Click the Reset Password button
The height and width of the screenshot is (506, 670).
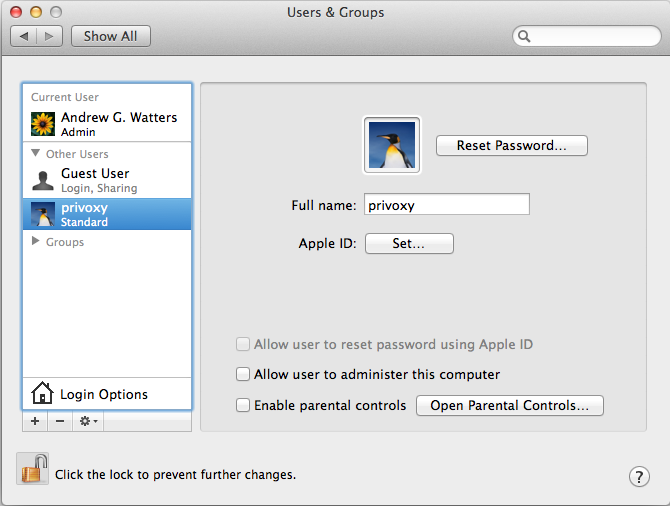(x=511, y=145)
